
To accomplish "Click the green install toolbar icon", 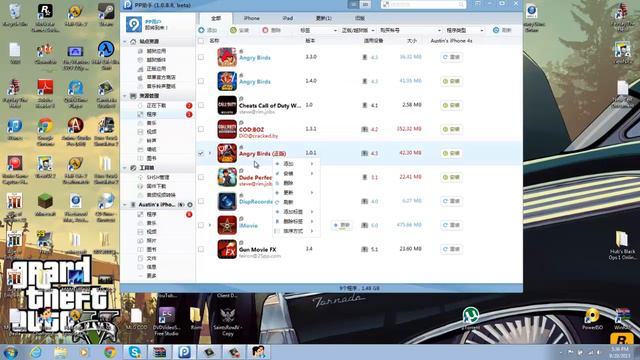I will click(x=233, y=30).
